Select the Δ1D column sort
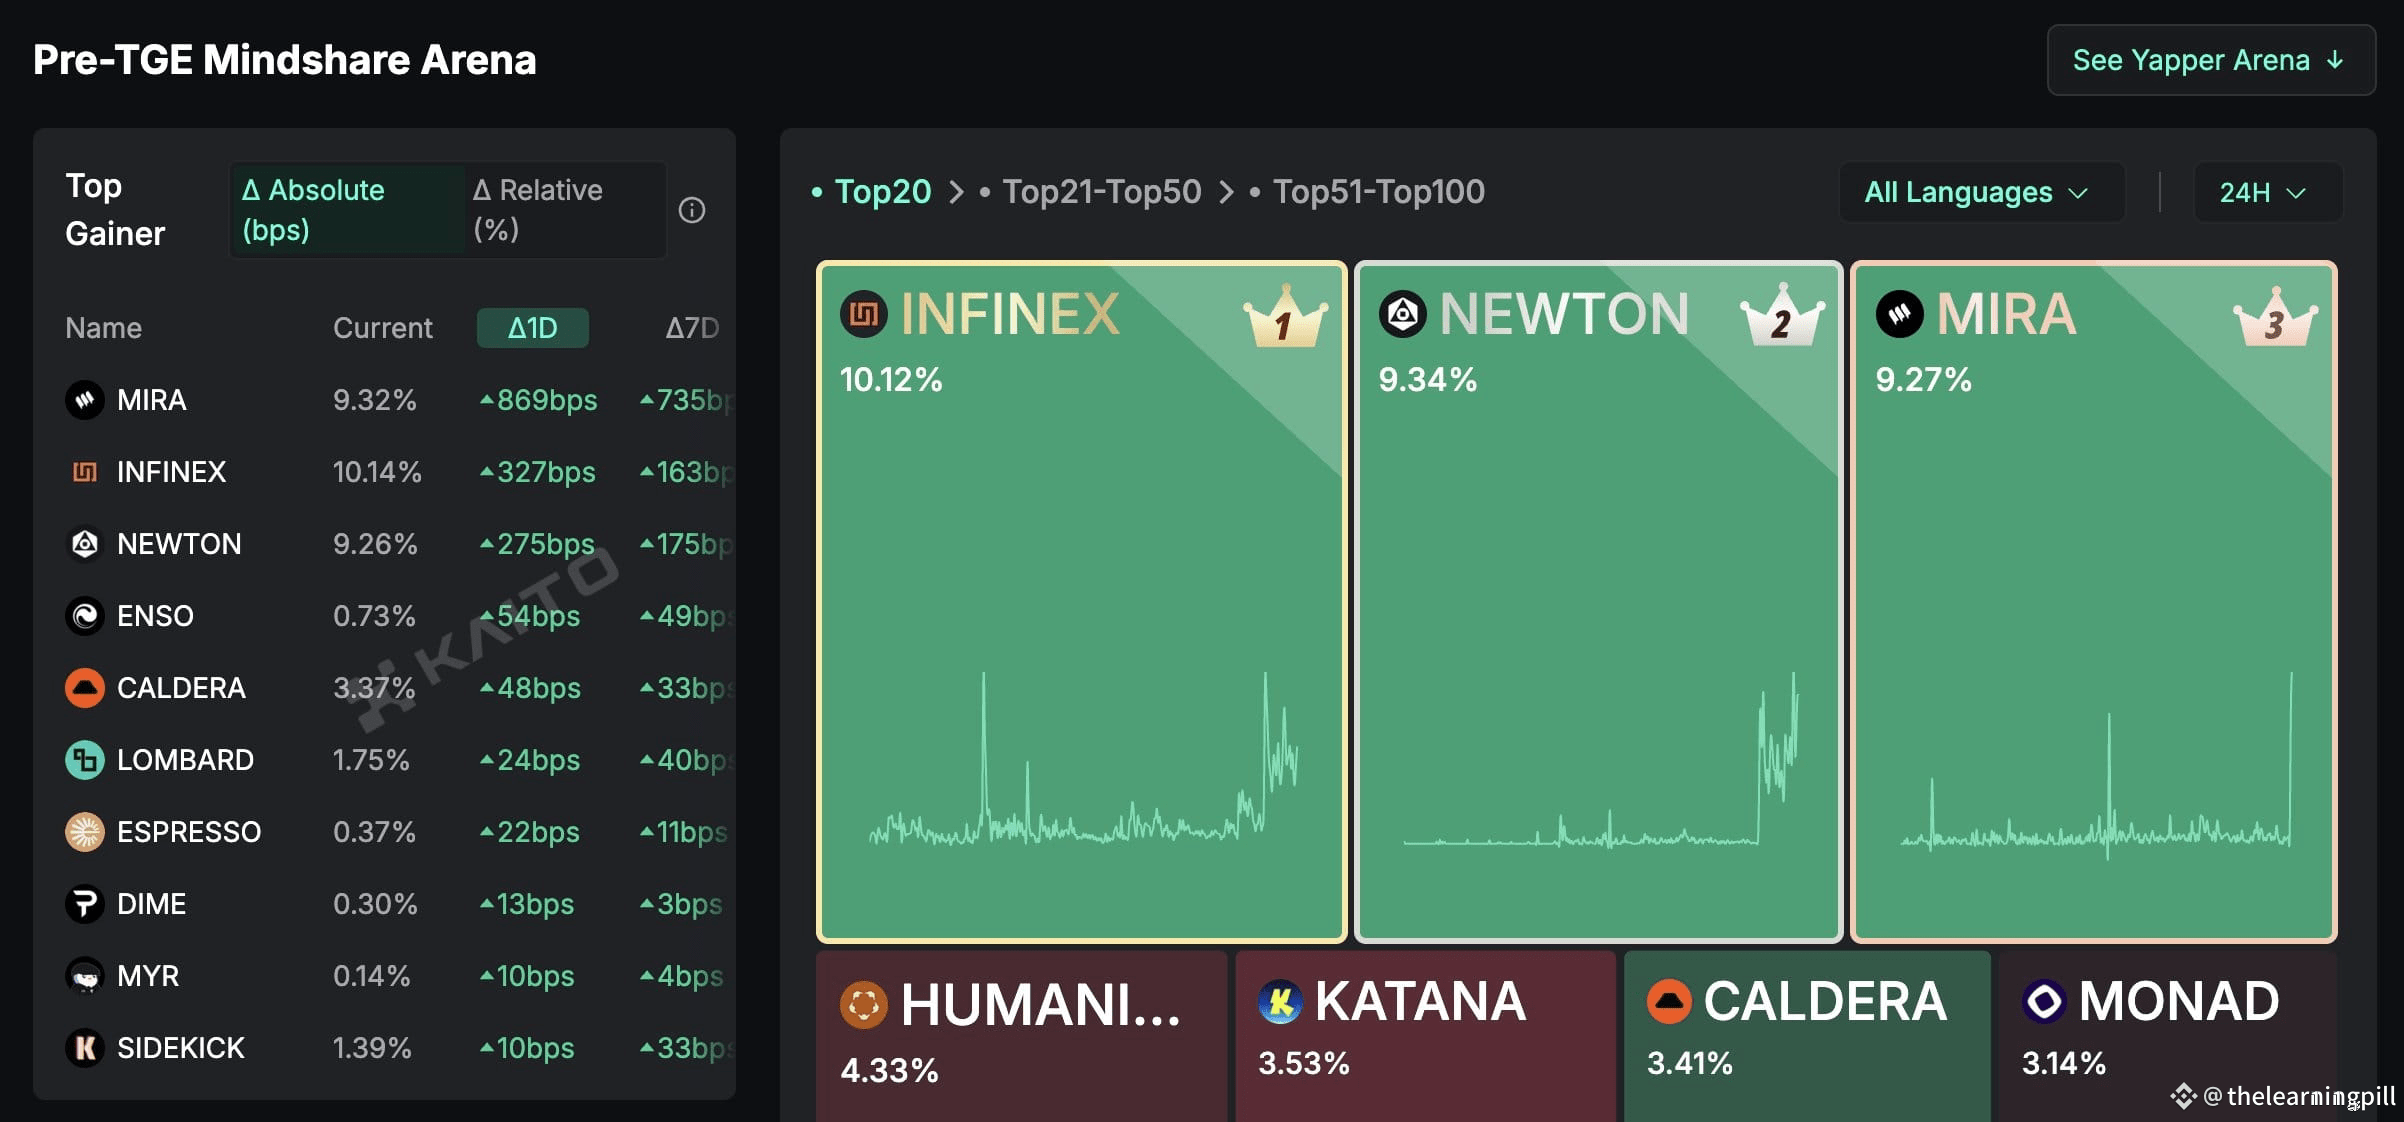This screenshot has width=2404, height=1122. coord(533,328)
